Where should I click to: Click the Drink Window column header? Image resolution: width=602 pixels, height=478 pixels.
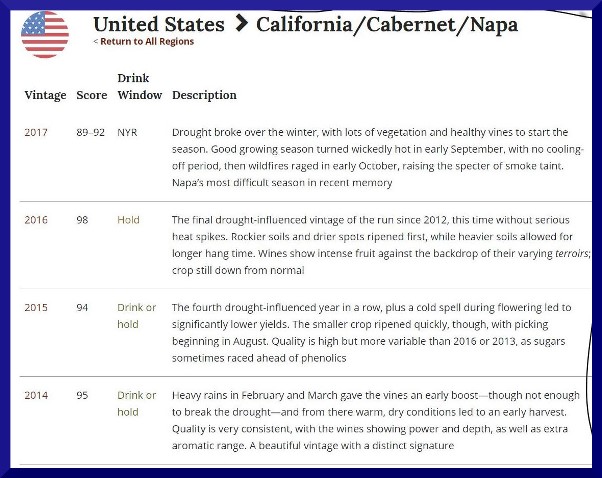(x=139, y=86)
